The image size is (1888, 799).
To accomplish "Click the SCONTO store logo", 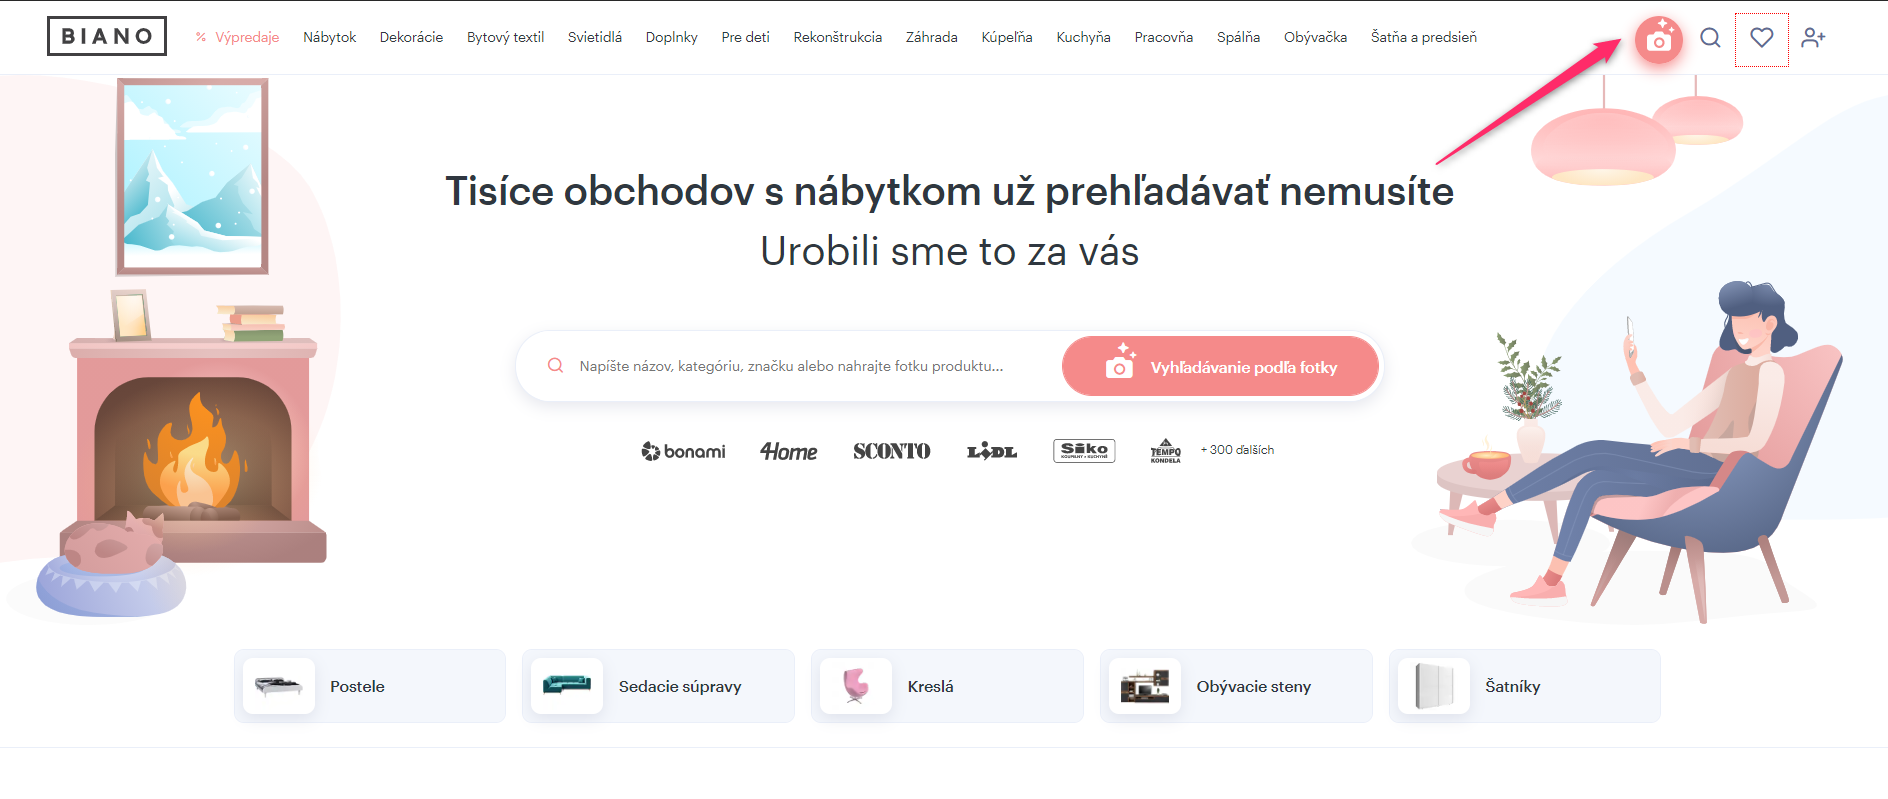I will click(x=891, y=451).
